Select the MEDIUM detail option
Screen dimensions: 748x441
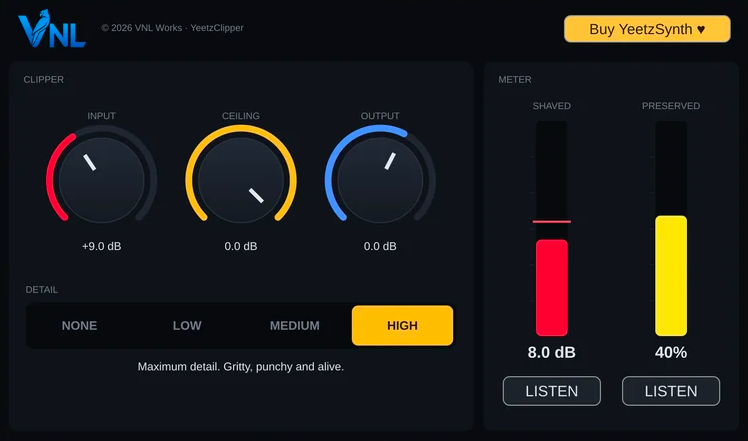point(295,326)
